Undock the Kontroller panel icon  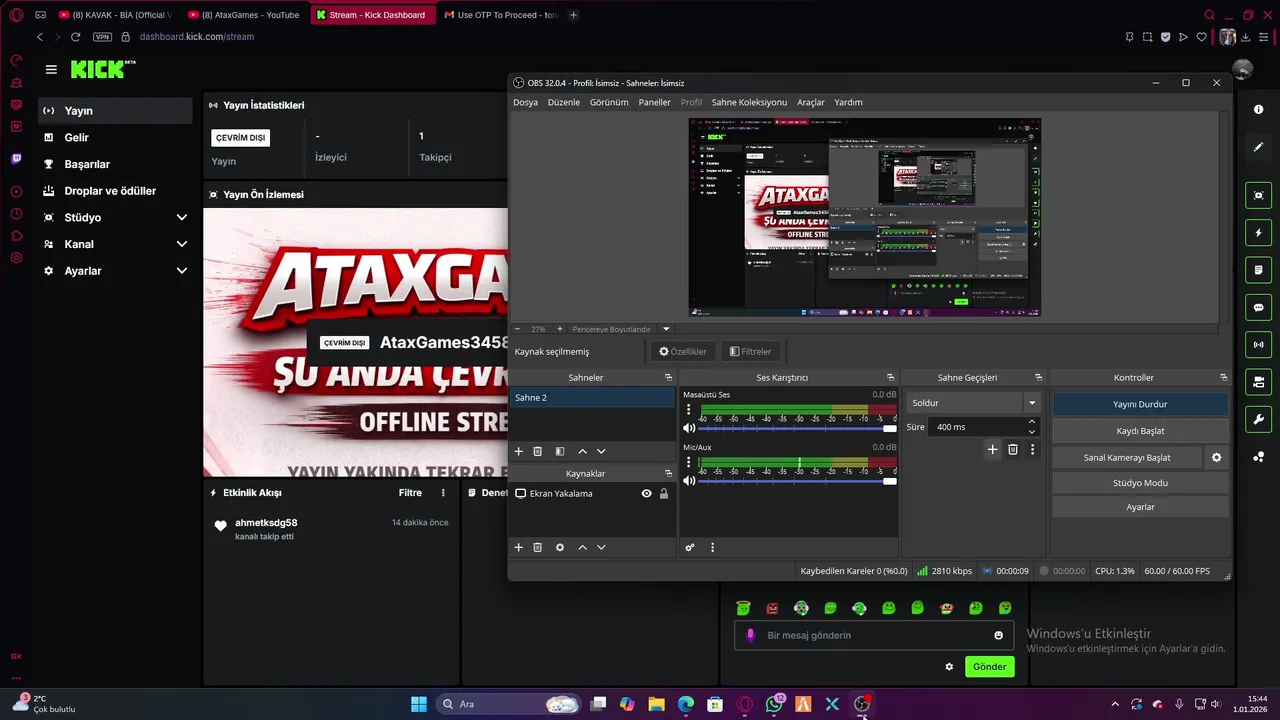[x=1223, y=378]
